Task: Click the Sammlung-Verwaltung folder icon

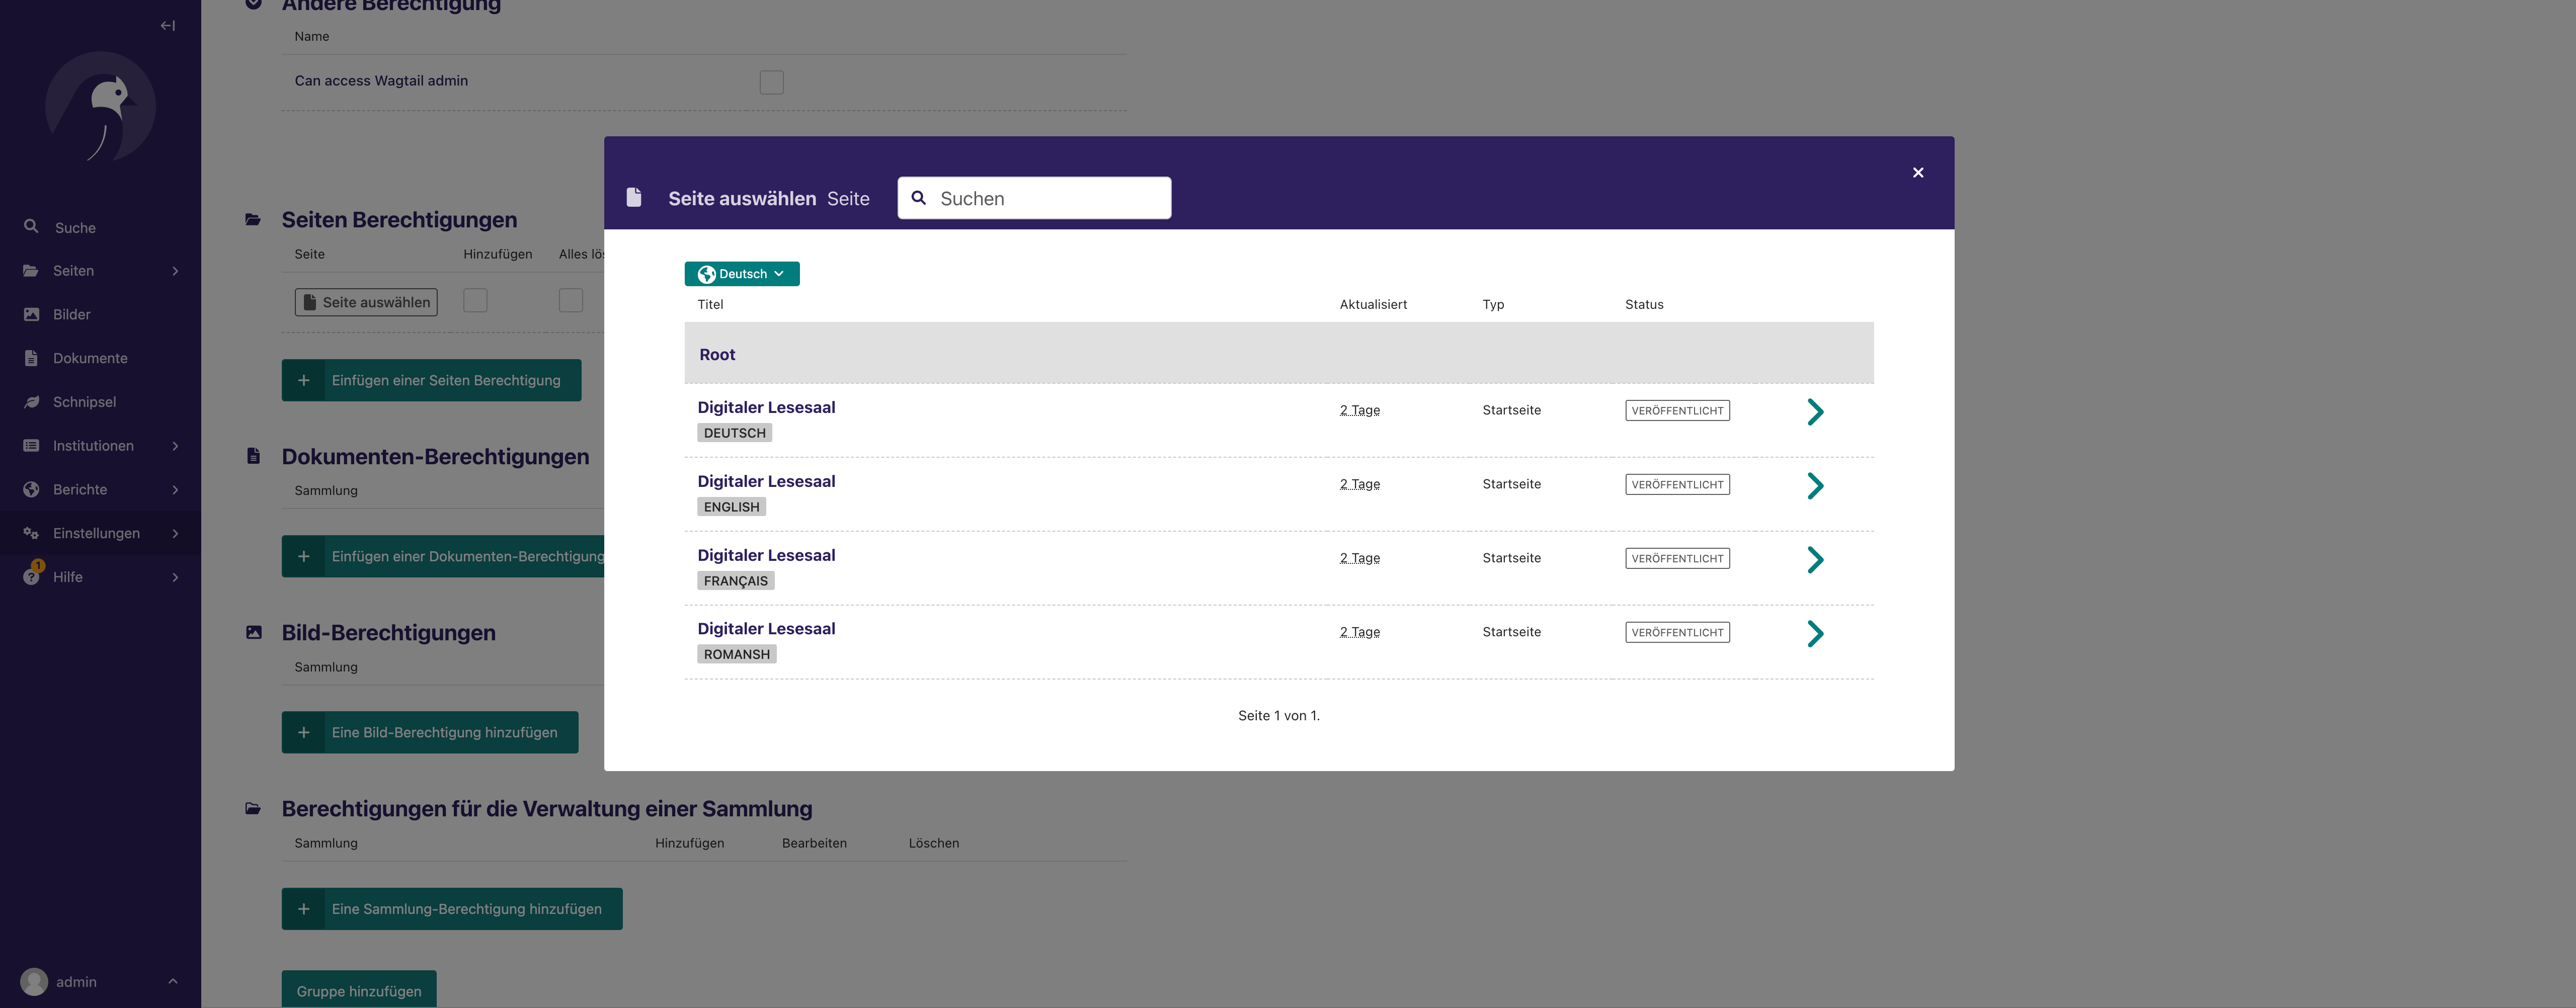Action: click(x=253, y=808)
